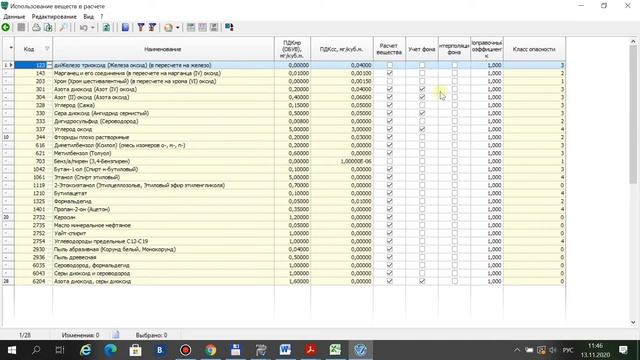This screenshot has width=640, height=360.
Task: Toggle Учет фона checkbox for Азота диоксид (301)
Action: pyautogui.click(x=422, y=89)
